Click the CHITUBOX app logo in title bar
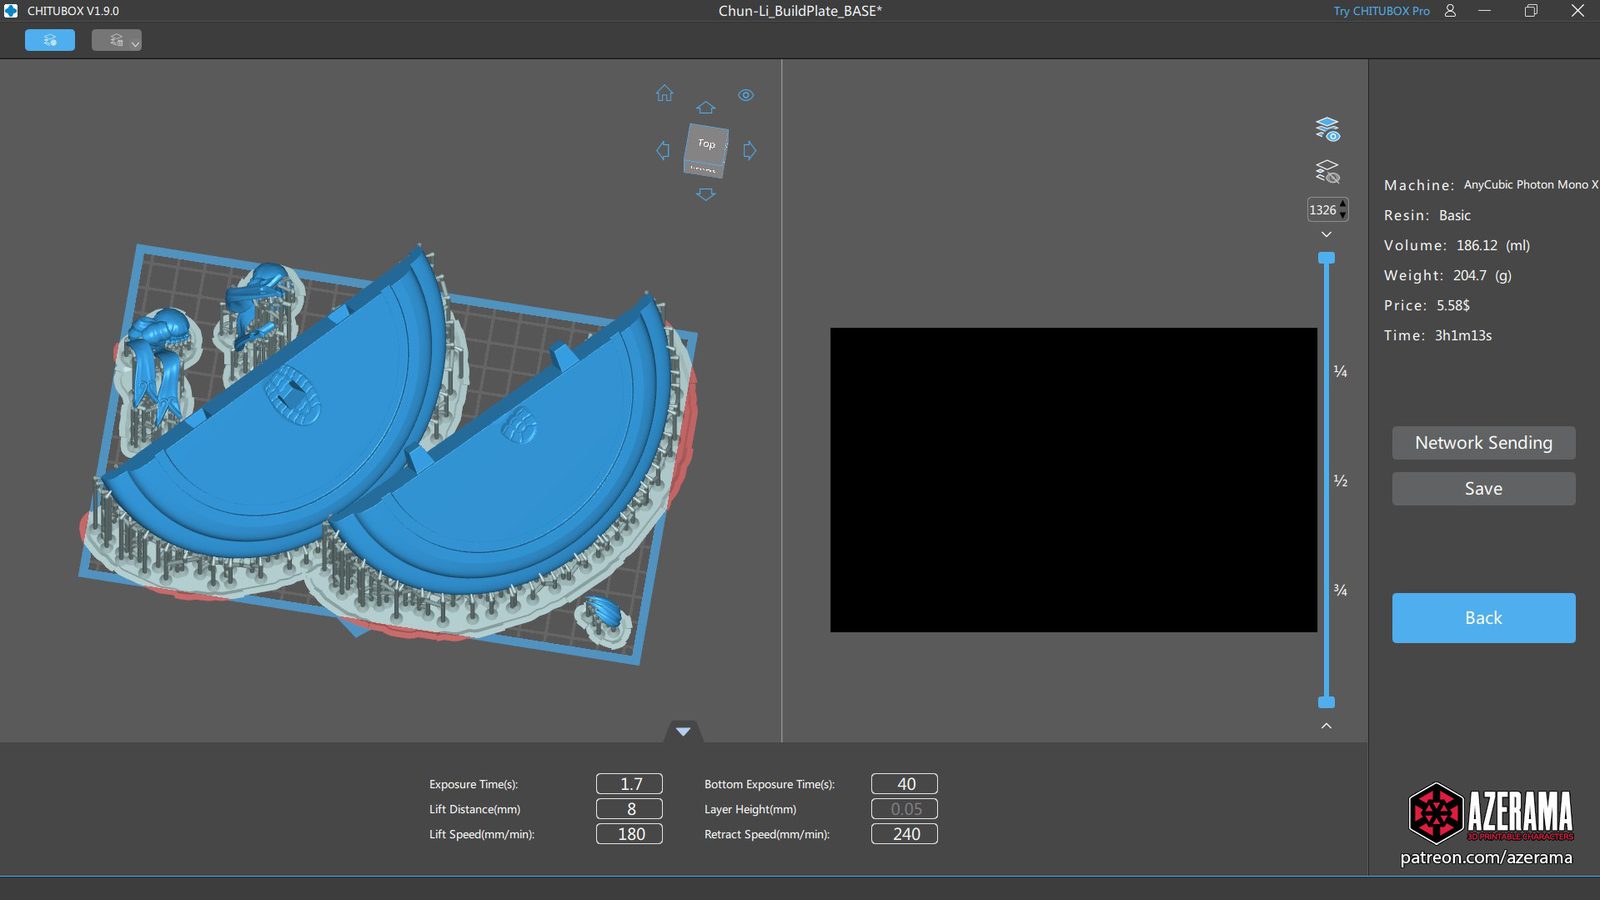The image size is (1600, 900). point(11,11)
